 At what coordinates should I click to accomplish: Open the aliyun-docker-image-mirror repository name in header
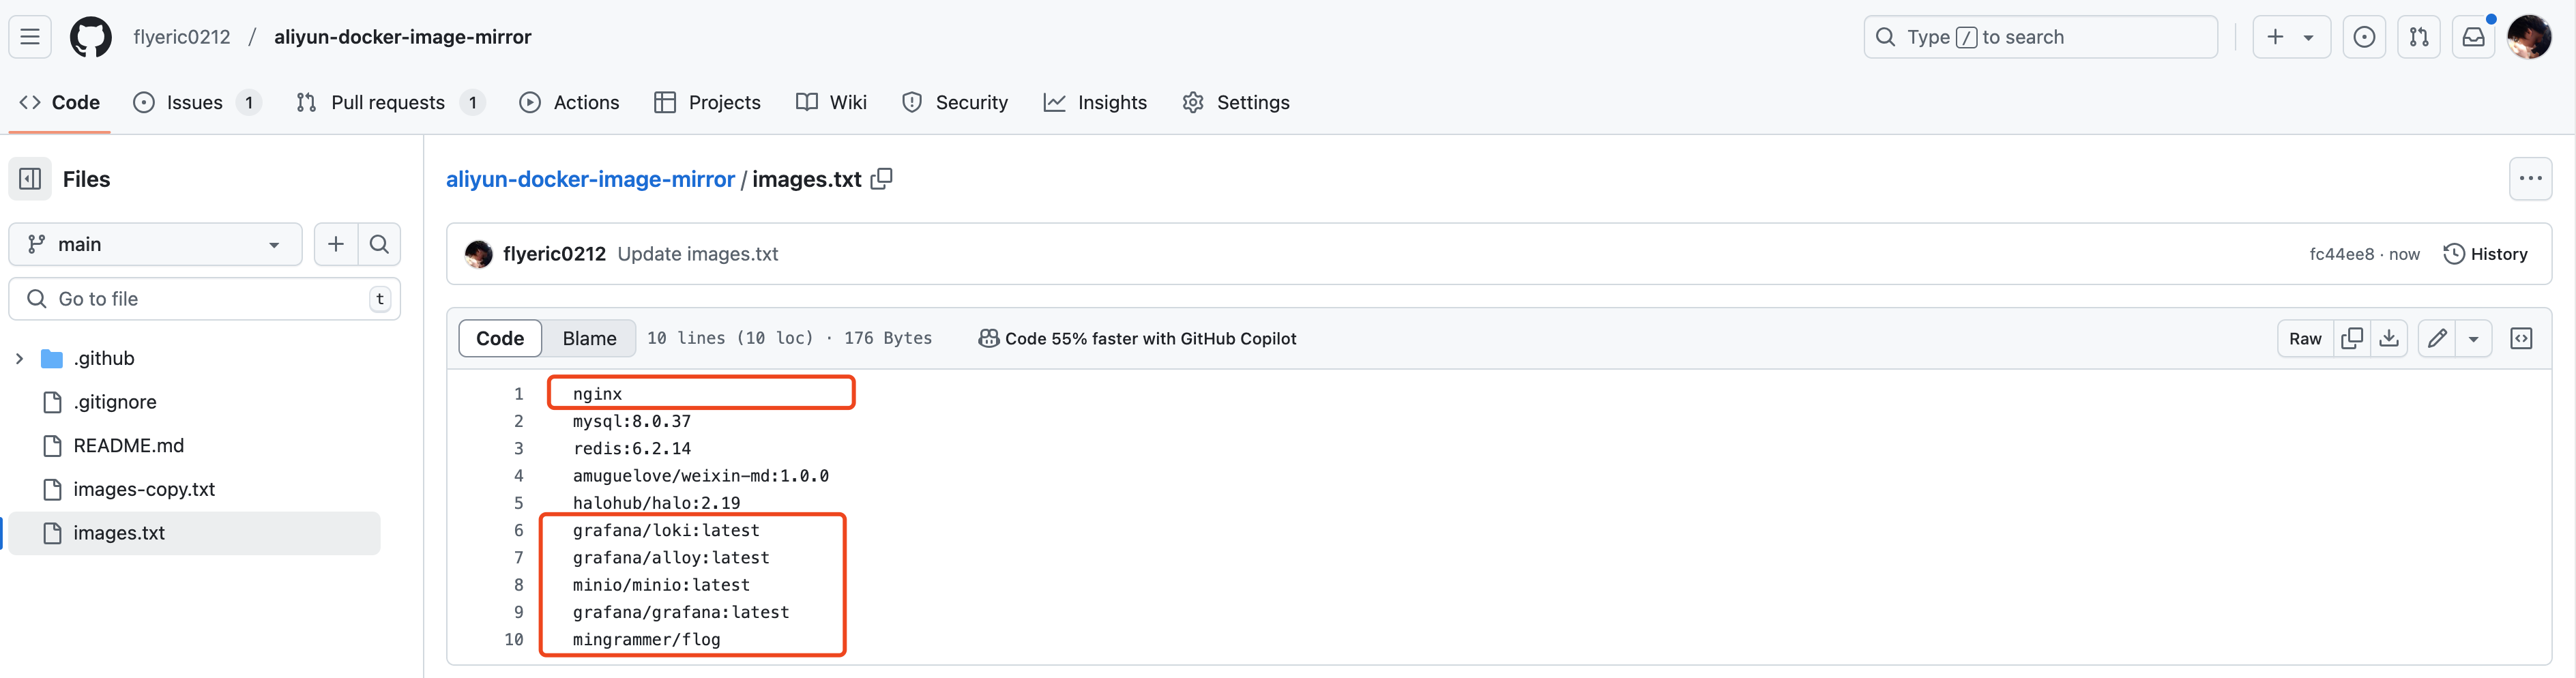coord(403,37)
